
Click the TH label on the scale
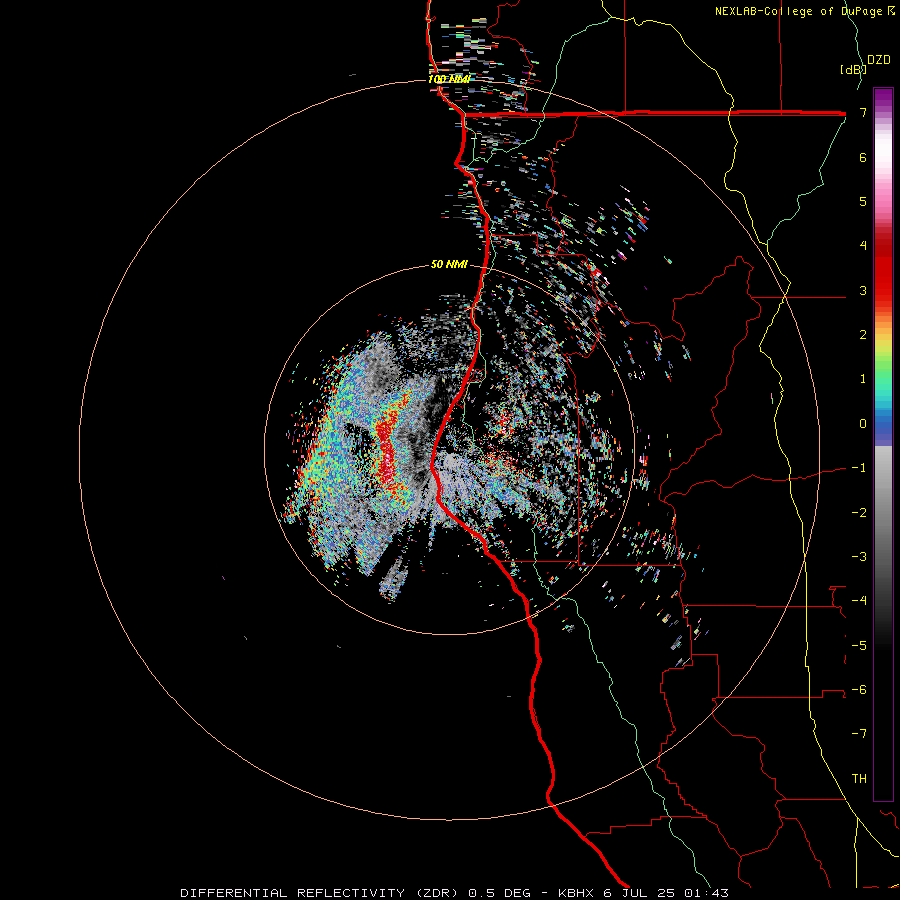[x=859, y=778]
